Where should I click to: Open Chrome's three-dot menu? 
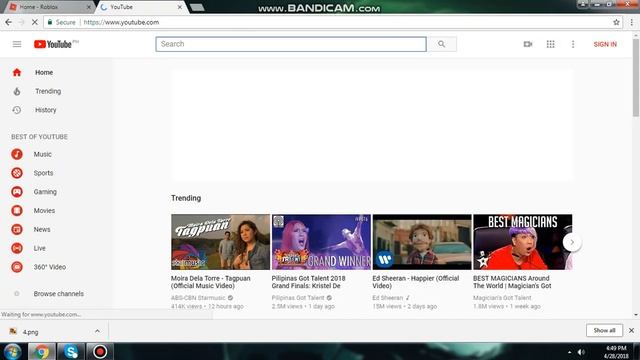coord(632,22)
